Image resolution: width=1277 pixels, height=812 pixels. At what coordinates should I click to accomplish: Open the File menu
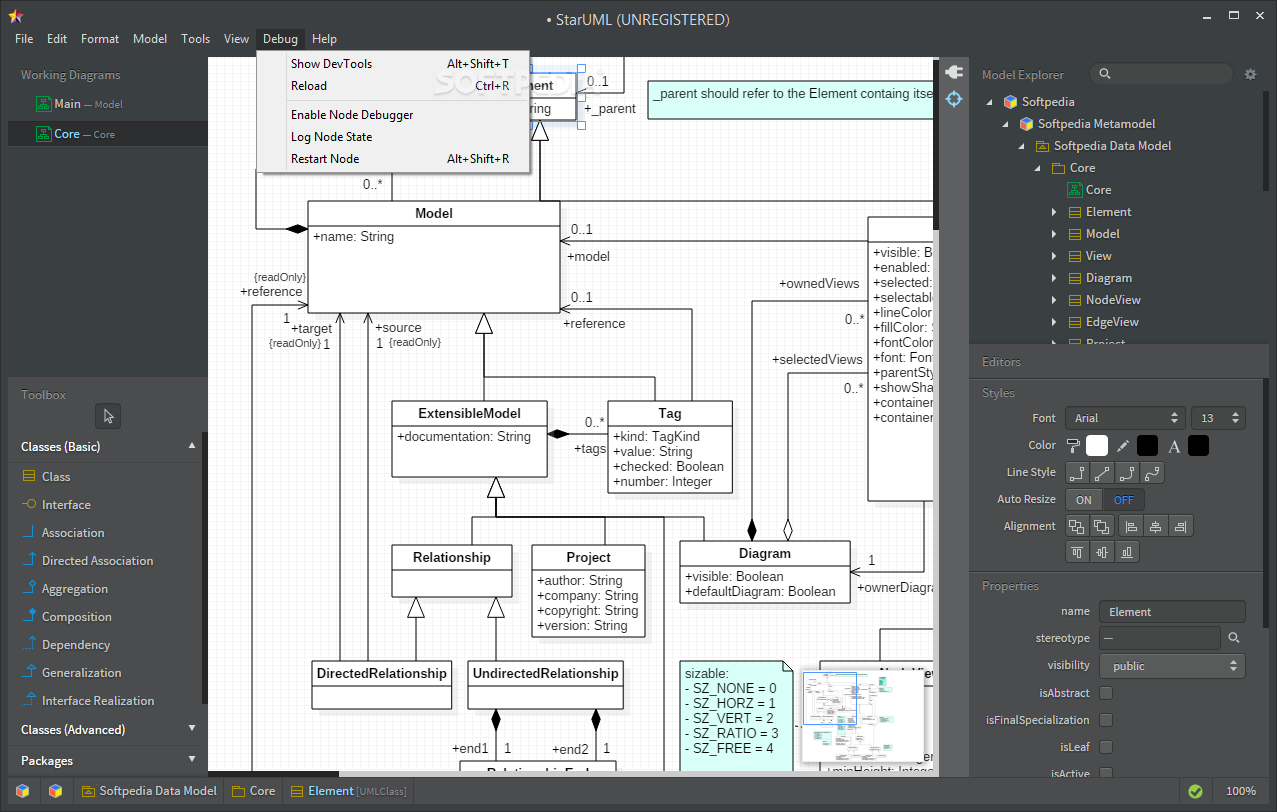(24, 39)
